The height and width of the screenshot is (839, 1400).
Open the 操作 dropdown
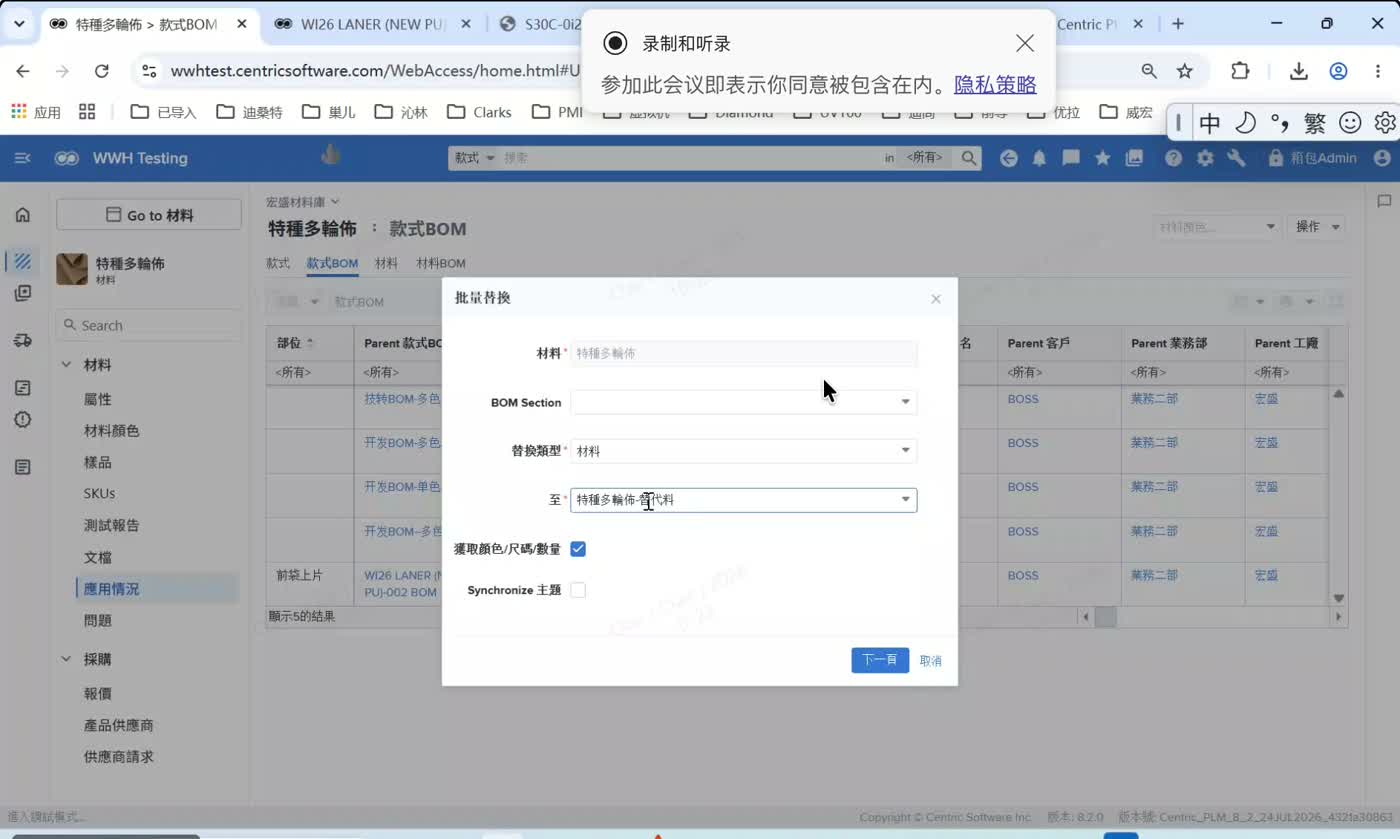click(1316, 227)
